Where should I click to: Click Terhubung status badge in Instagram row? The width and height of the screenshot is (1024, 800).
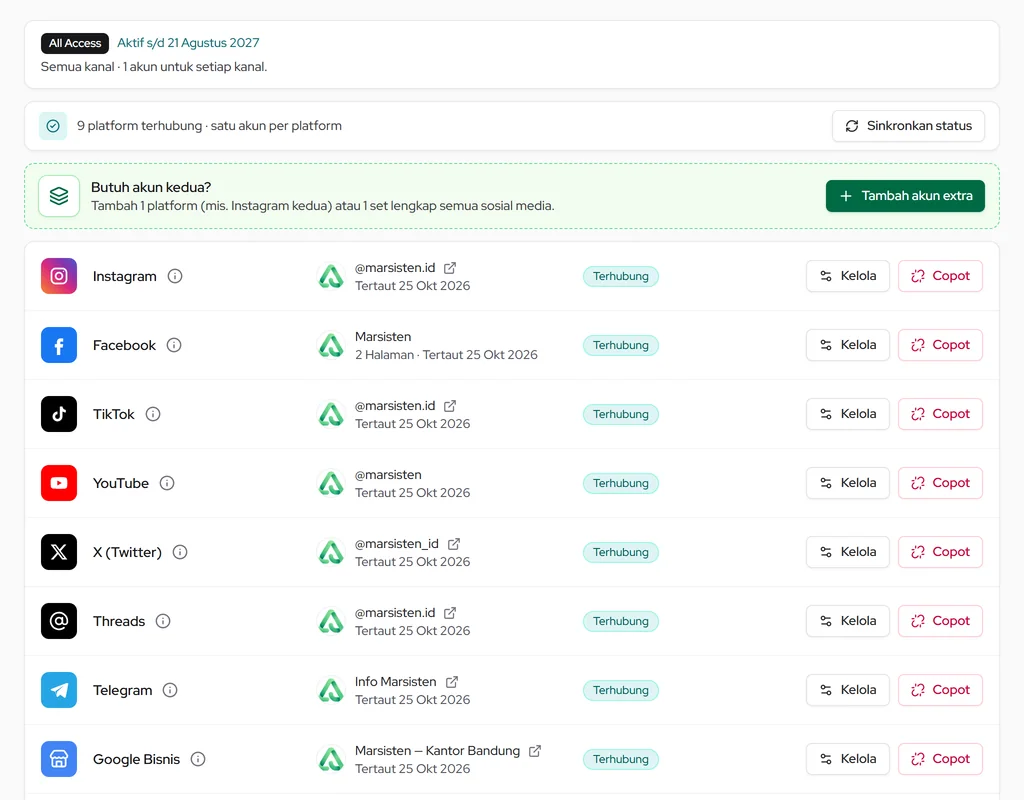point(620,276)
